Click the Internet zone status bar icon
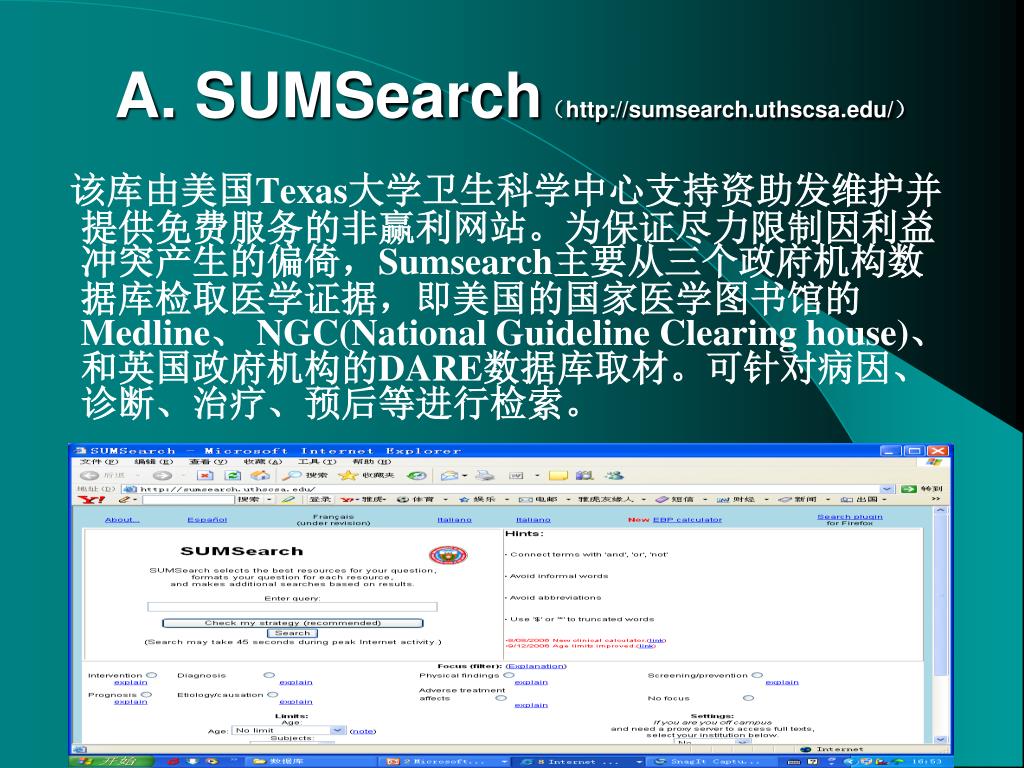1024x768 pixels. [x=805, y=749]
